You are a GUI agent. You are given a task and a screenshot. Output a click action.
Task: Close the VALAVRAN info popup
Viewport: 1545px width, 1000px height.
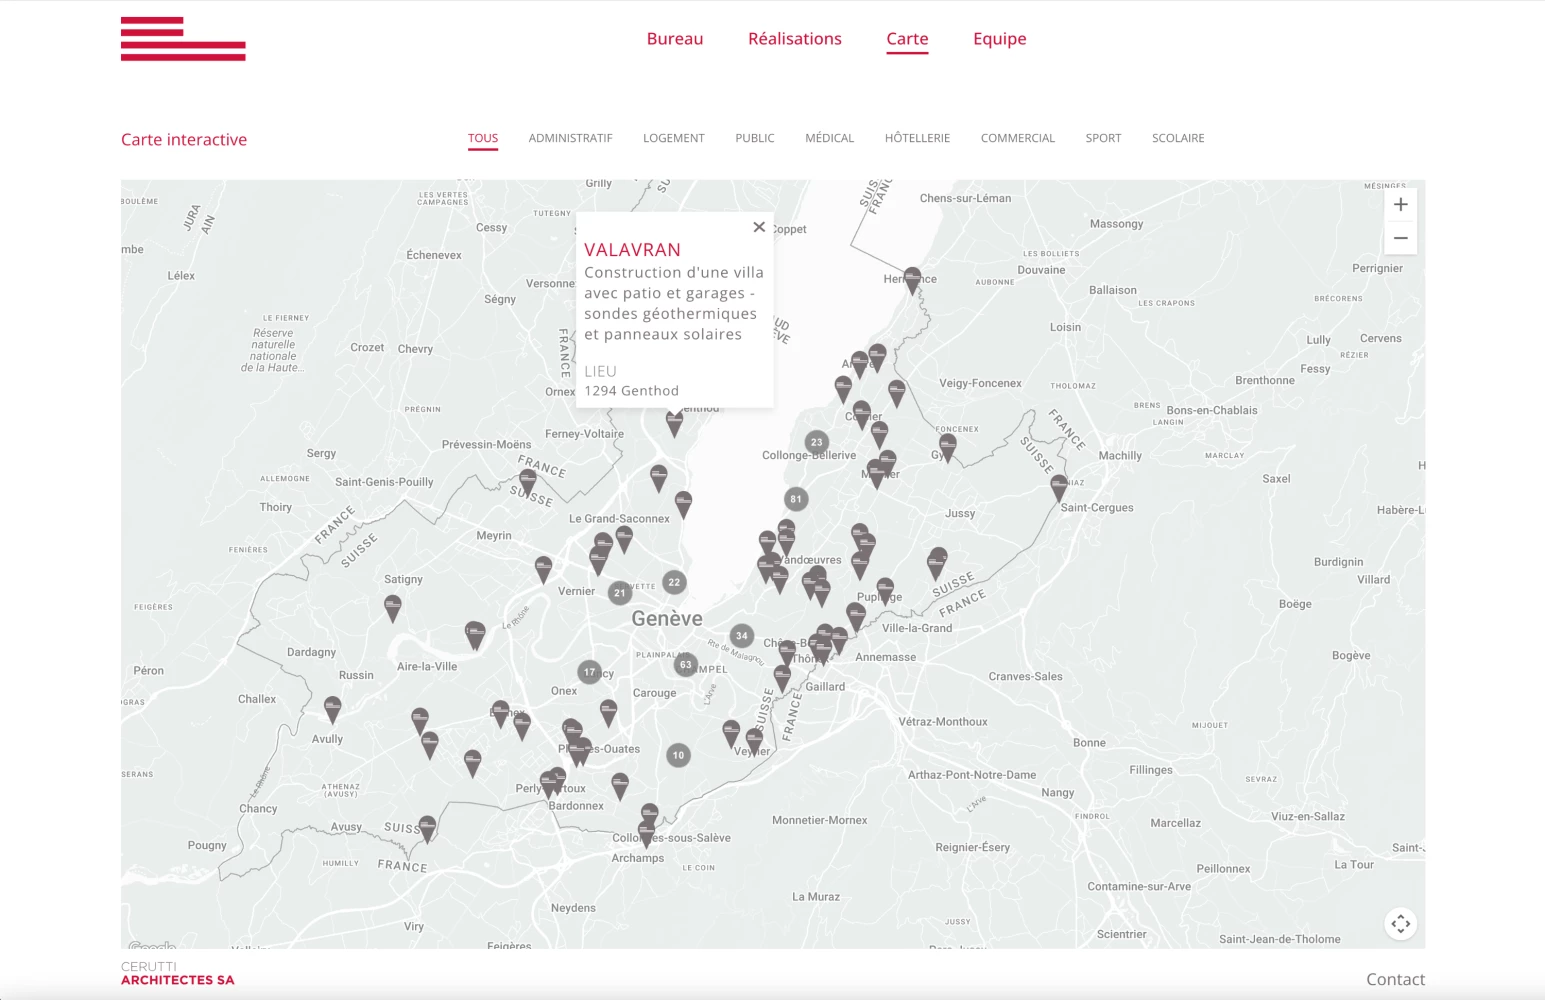pos(759,227)
